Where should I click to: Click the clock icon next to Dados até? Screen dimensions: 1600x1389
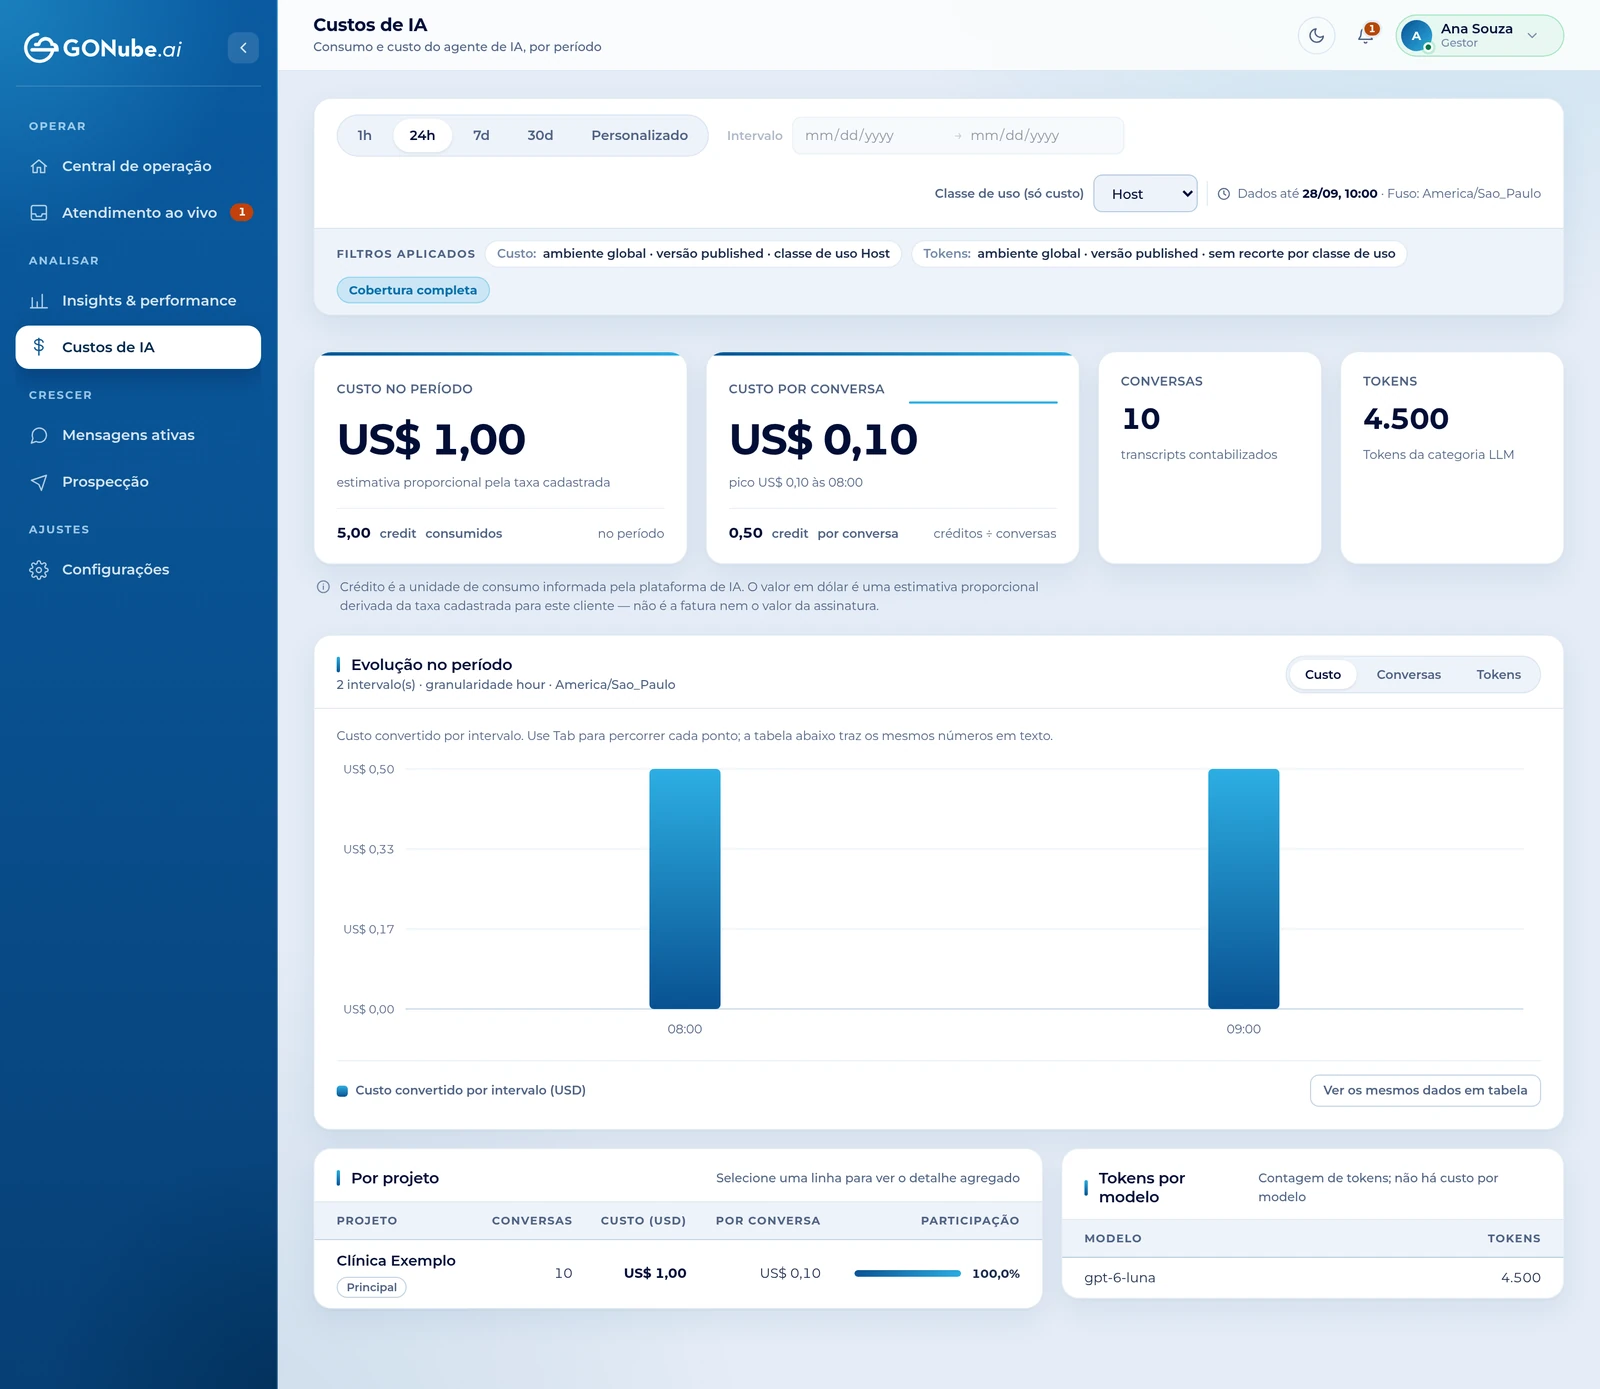click(1223, 194)
